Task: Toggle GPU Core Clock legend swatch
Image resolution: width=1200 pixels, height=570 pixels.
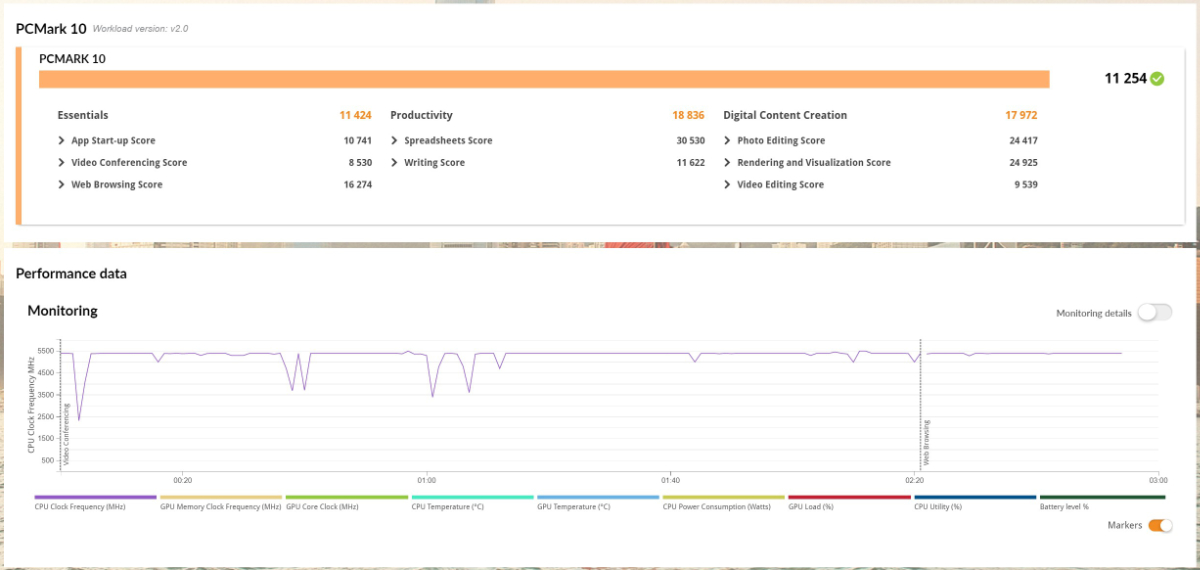Action: (x=347, y=497)
